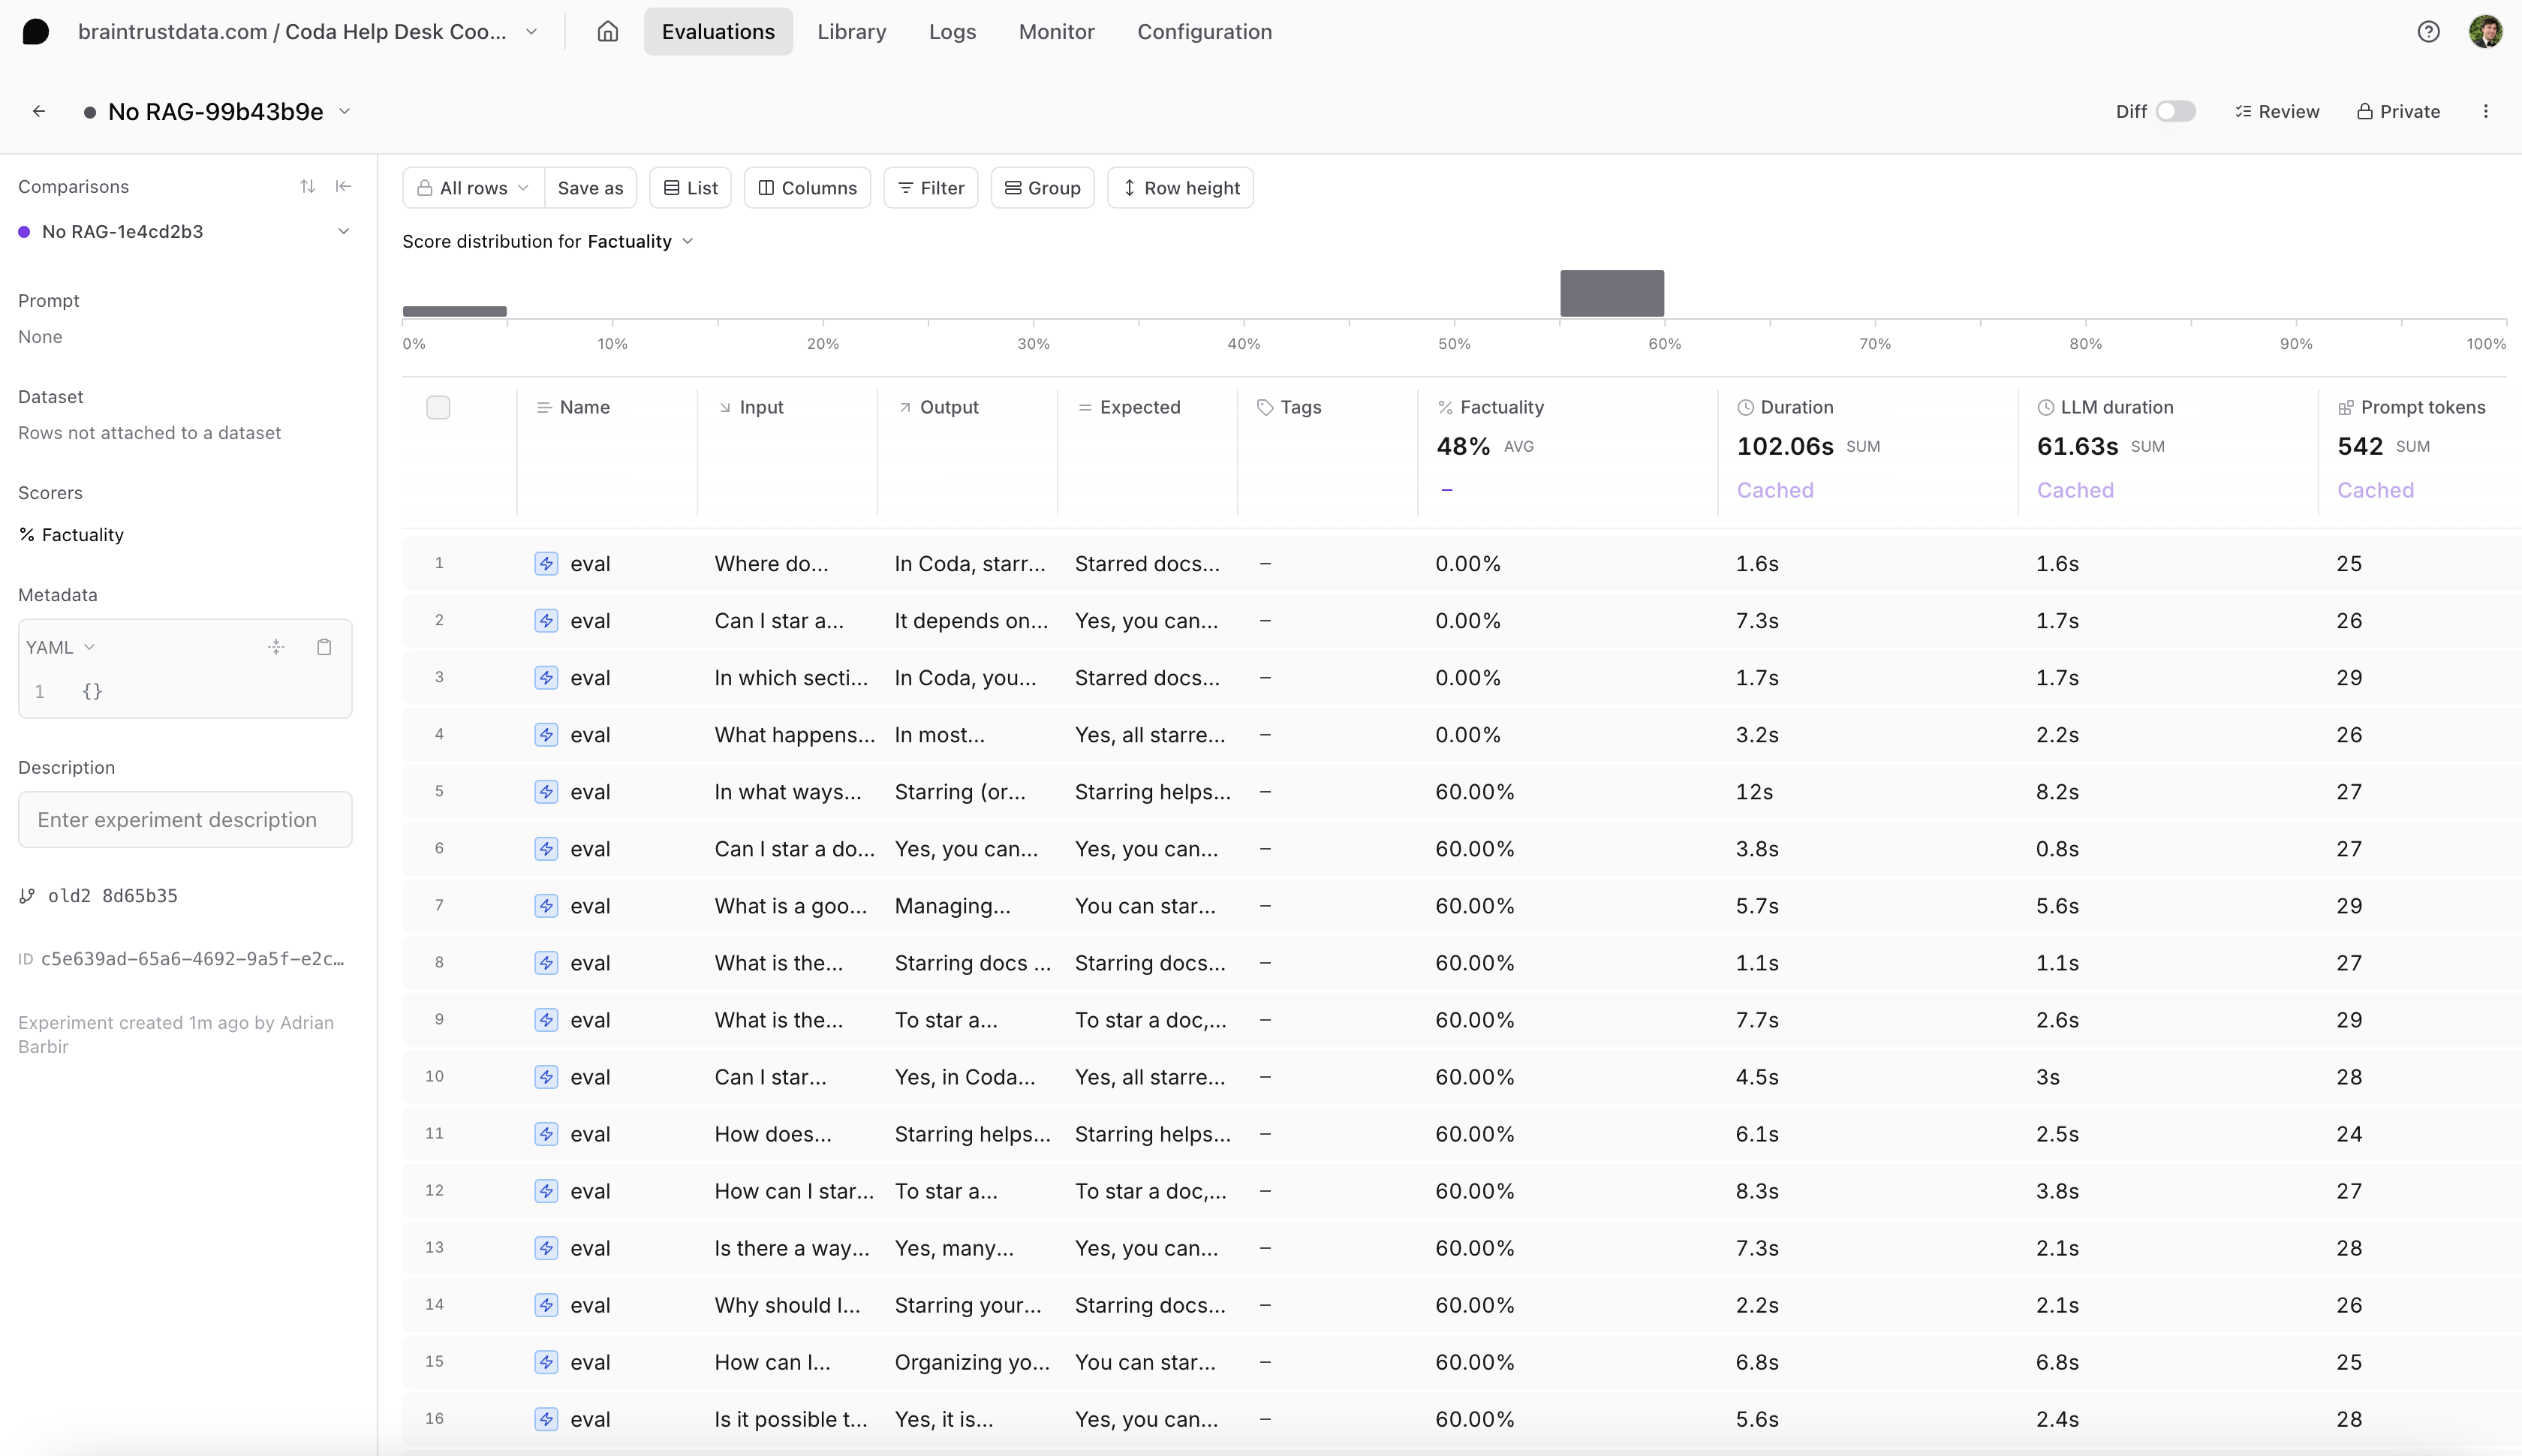
Task: Click the user avatar in top right
Action: click(2485, 31)
